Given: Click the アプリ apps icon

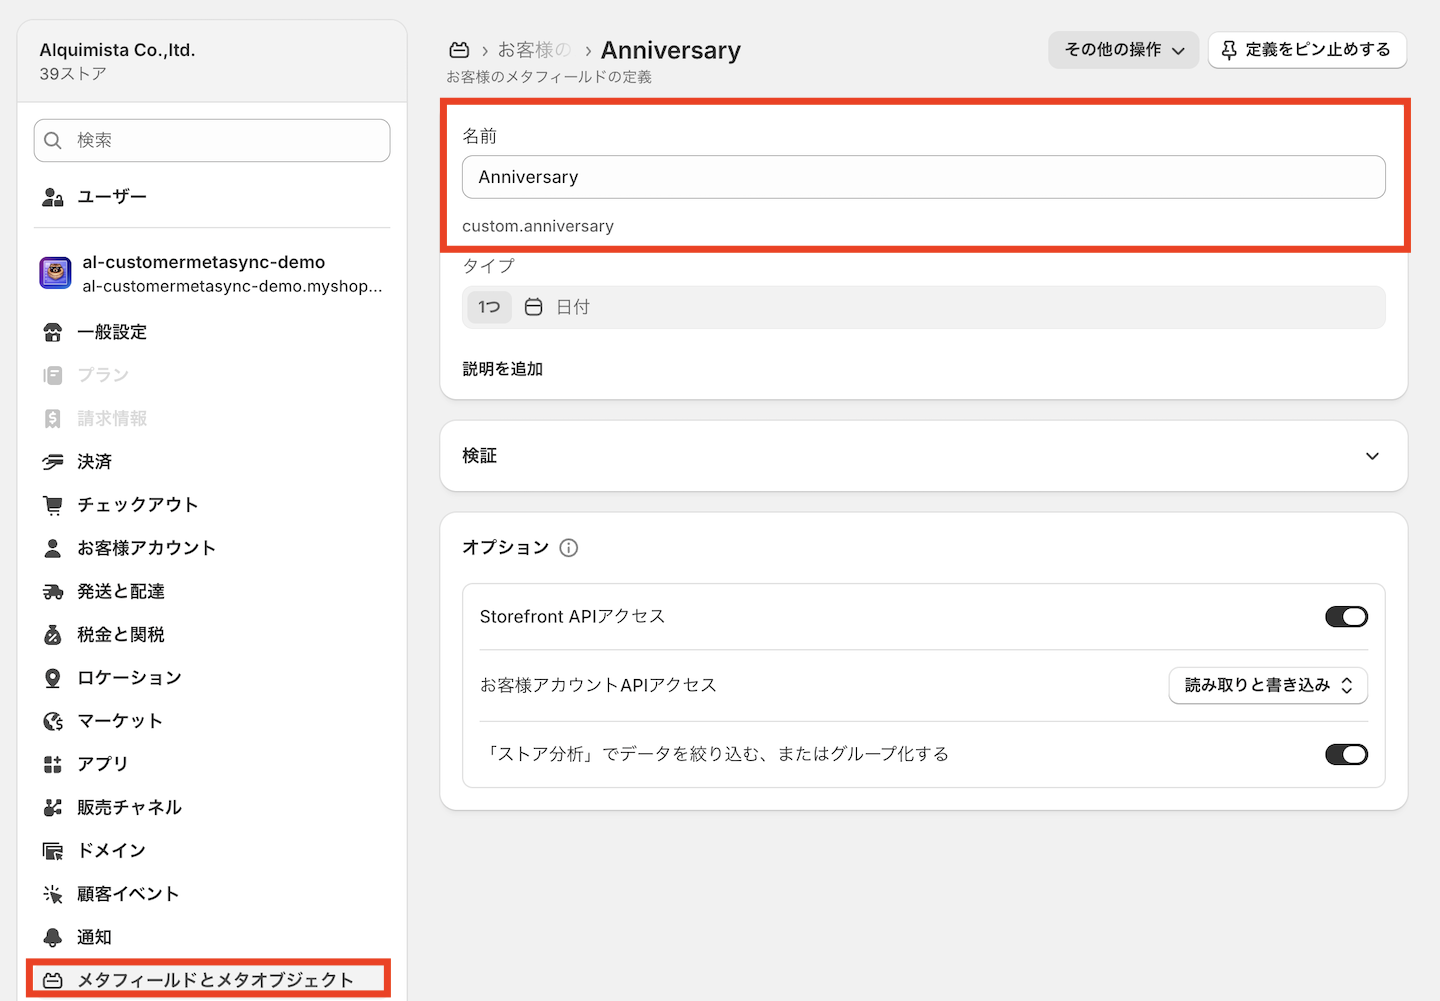Looking at the screenshot, I should click(53, 764).
